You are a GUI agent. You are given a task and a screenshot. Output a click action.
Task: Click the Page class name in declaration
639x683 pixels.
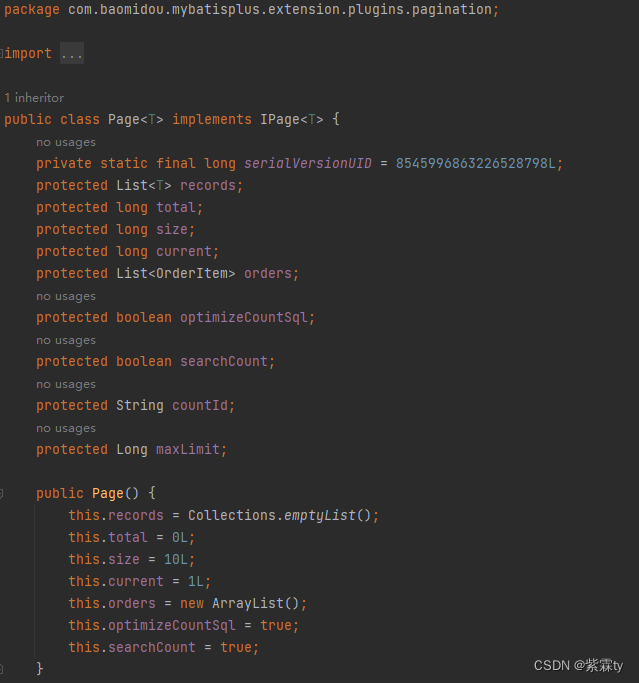(124, 120)
